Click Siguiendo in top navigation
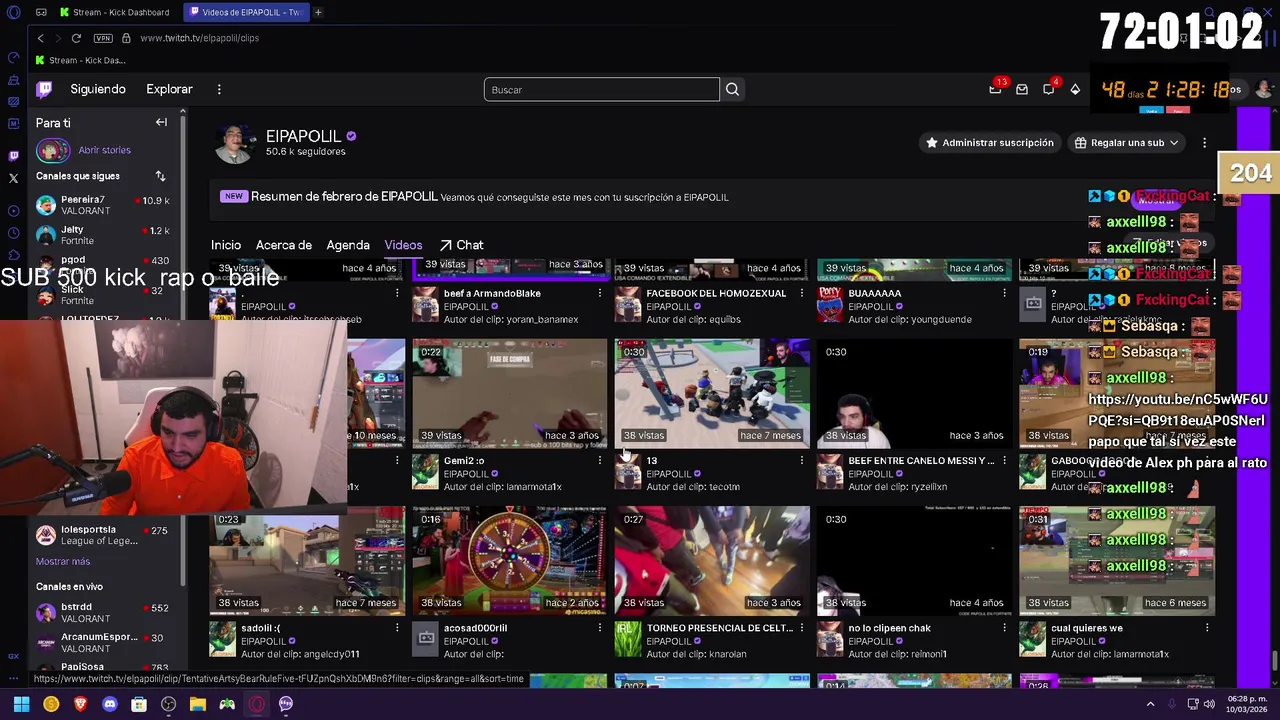Viewport: 1280px width, 720px height. (x=98, y=89)
